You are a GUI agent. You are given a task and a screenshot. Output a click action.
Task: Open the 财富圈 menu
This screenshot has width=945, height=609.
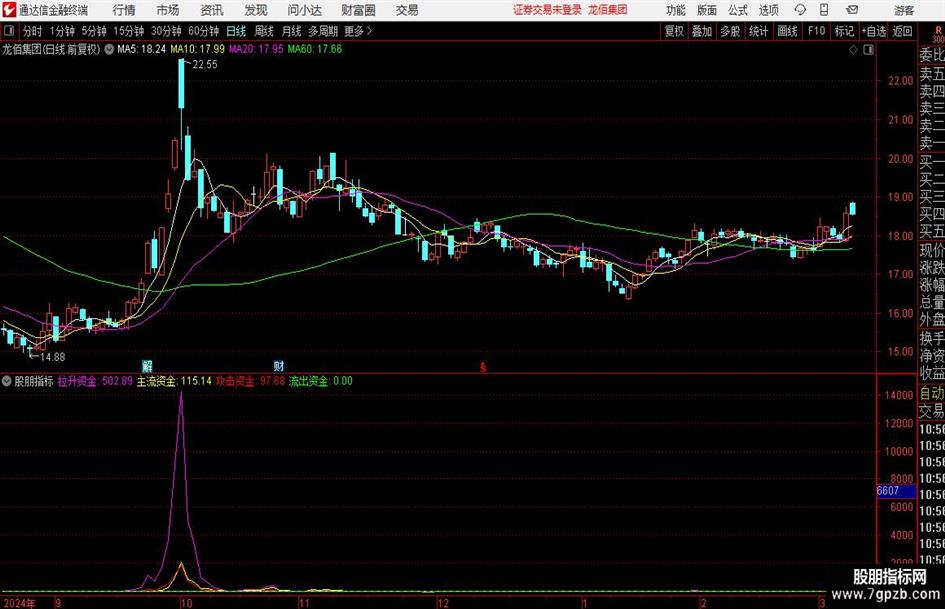pyautogui.click(x=358, y=10)
